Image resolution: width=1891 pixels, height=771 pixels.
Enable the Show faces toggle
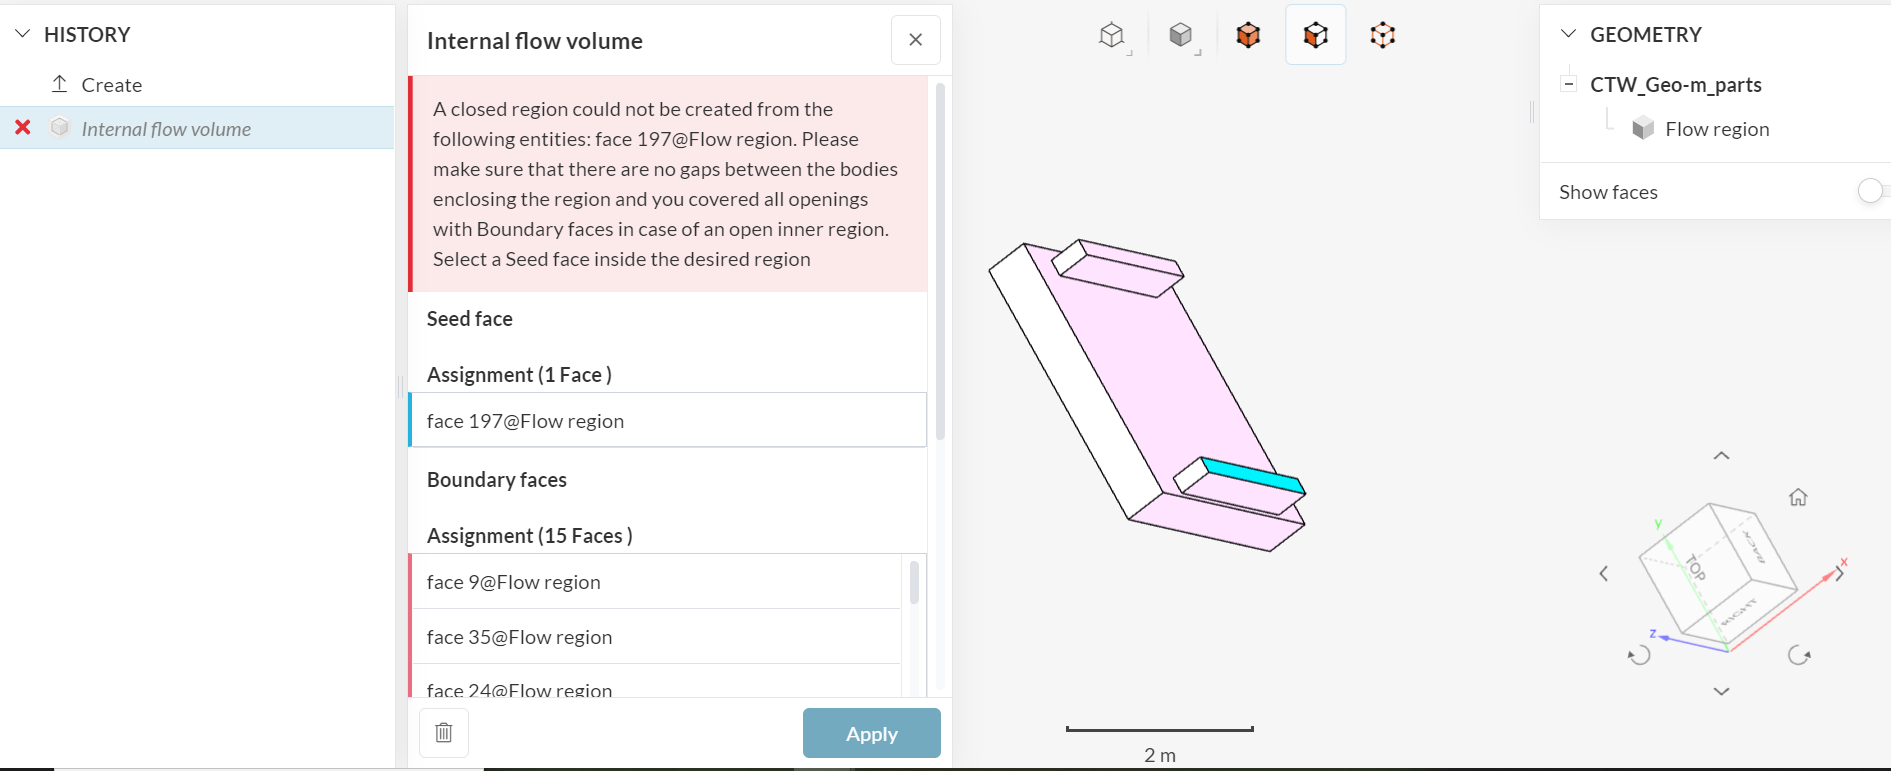(1869, 191)
